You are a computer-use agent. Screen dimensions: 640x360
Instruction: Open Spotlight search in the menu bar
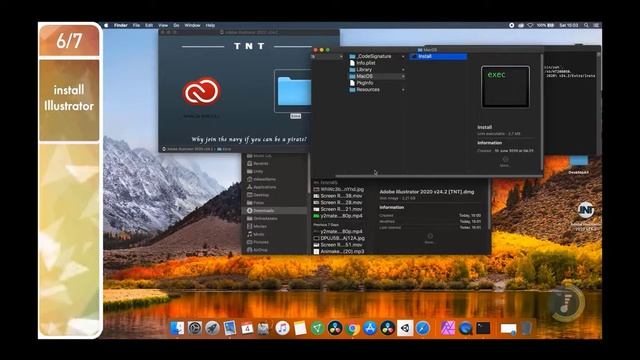586,25
